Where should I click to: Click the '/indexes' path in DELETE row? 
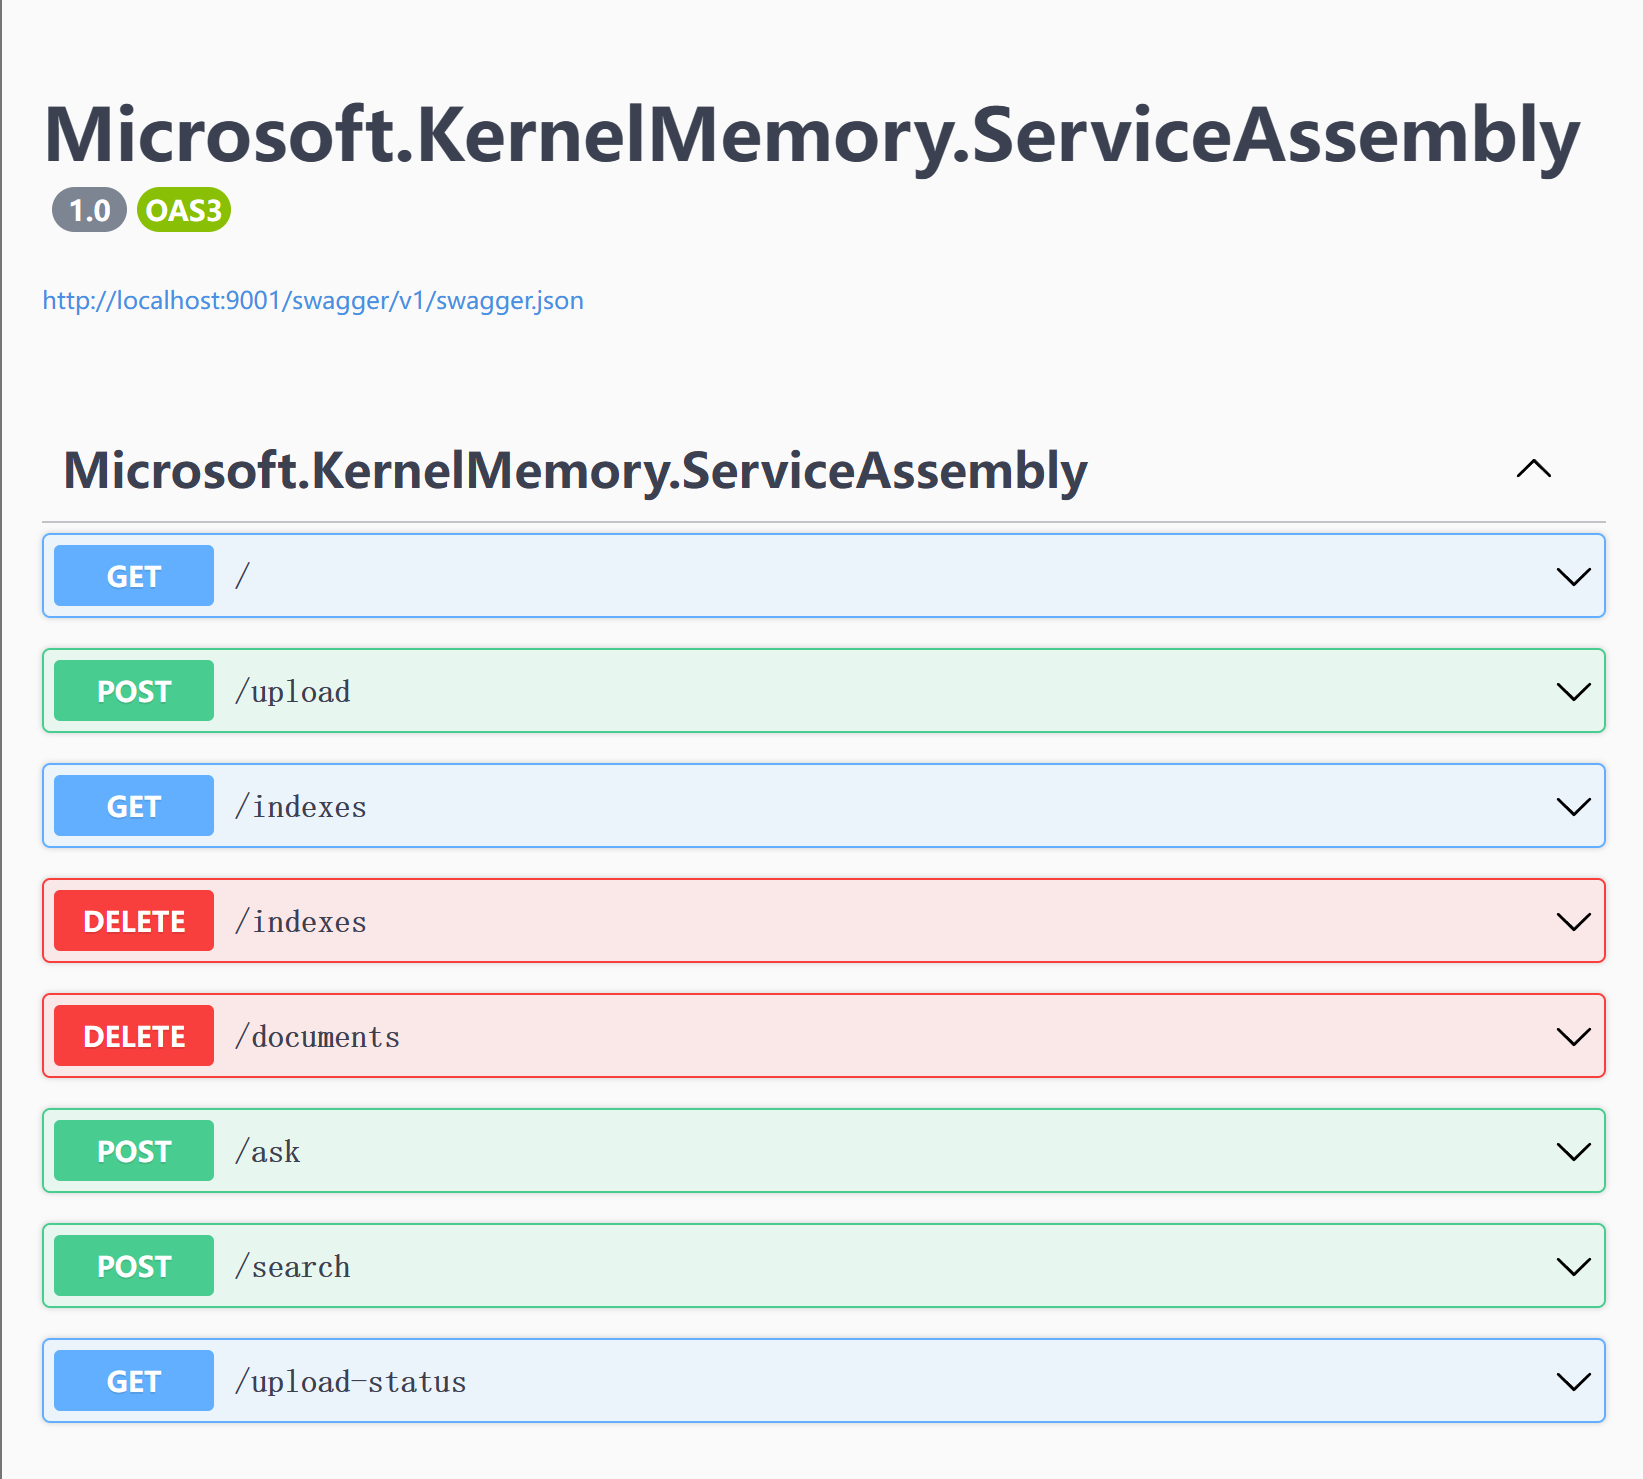click(x=300, y=922)
